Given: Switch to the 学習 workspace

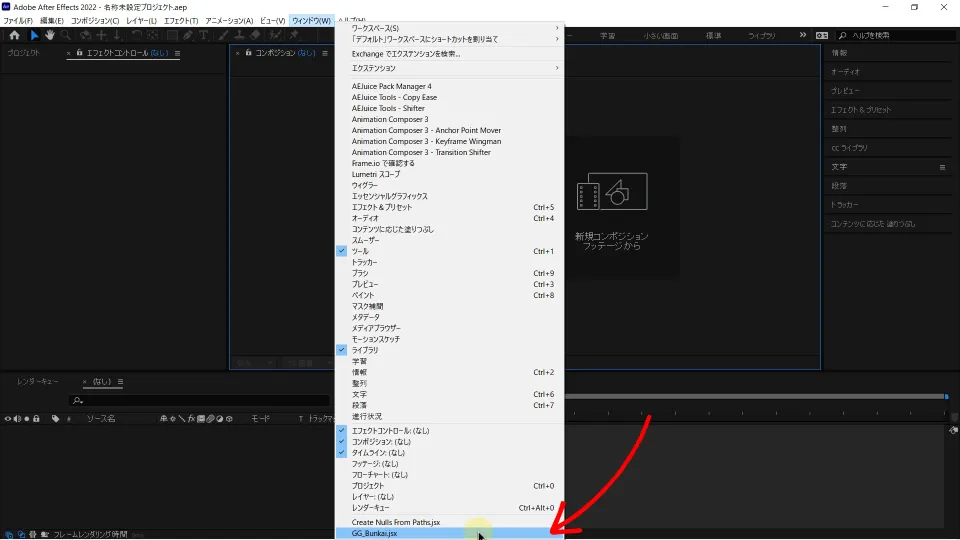Looking at the screenshot, I should (x=607, y=36).
